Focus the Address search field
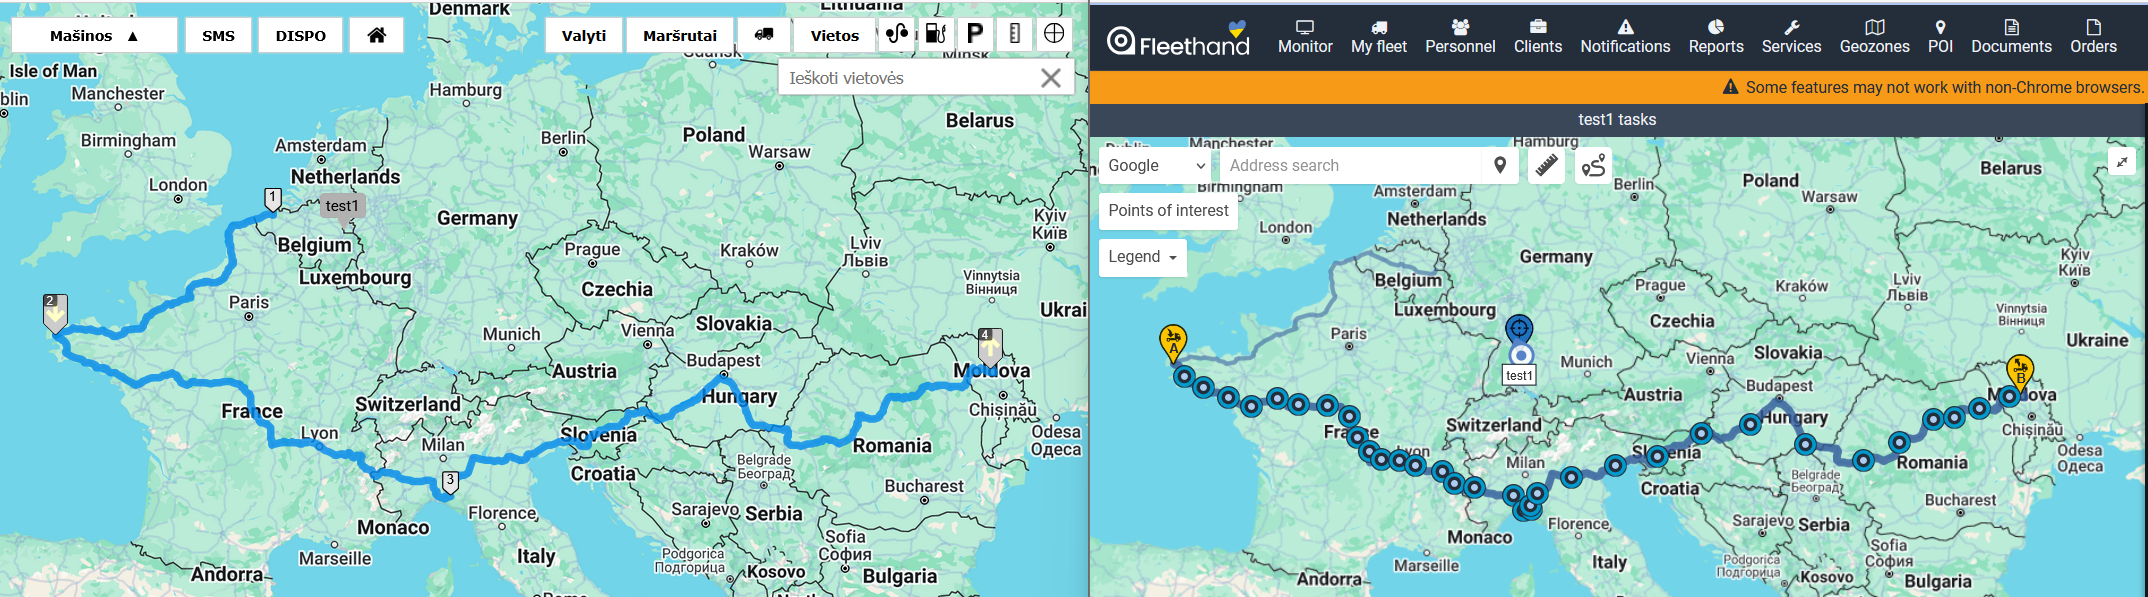Screen dimensions: 2148x597 (1350, 166)
